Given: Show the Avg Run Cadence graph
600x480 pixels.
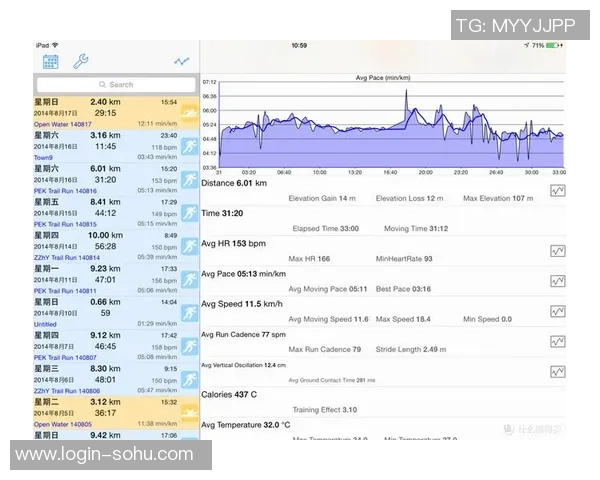Looking at the screenshot, I should click(557, 341).
